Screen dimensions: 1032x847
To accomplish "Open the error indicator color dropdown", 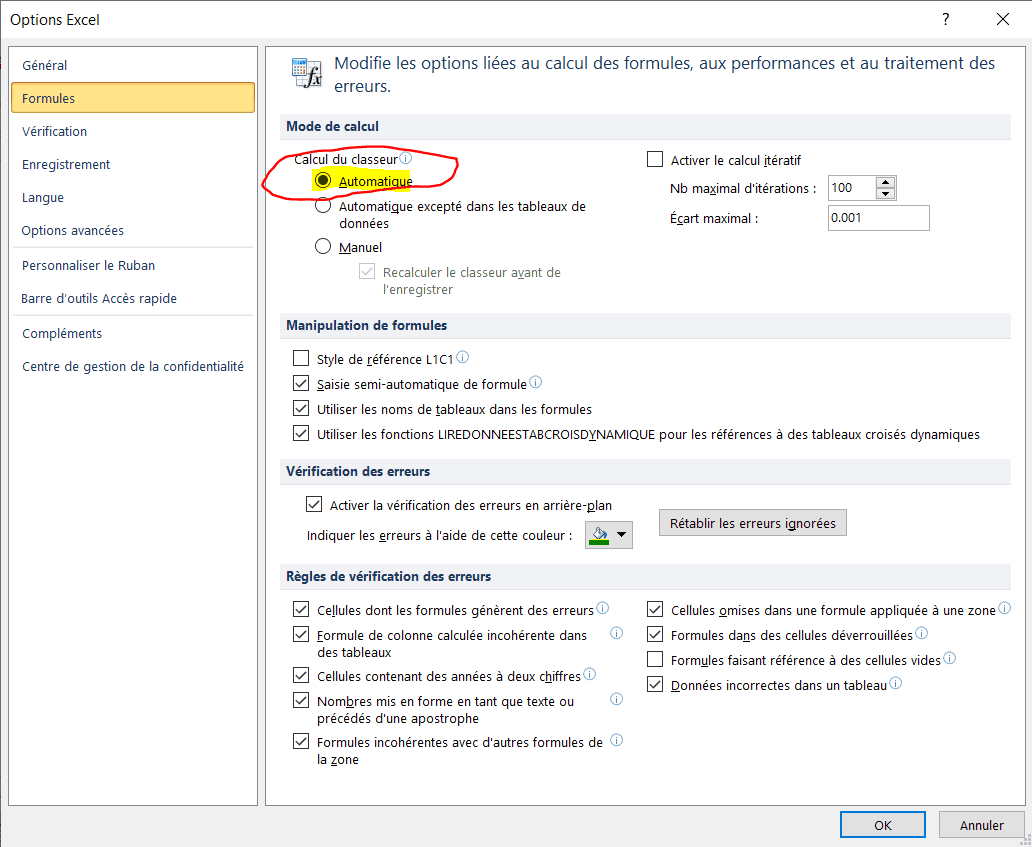I will click(609, 534).
